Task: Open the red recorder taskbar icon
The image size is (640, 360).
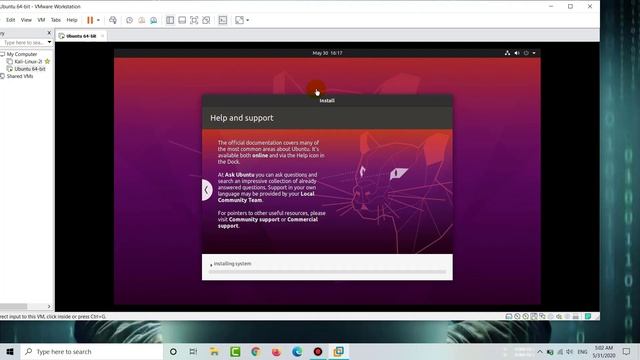Action: 318,351
